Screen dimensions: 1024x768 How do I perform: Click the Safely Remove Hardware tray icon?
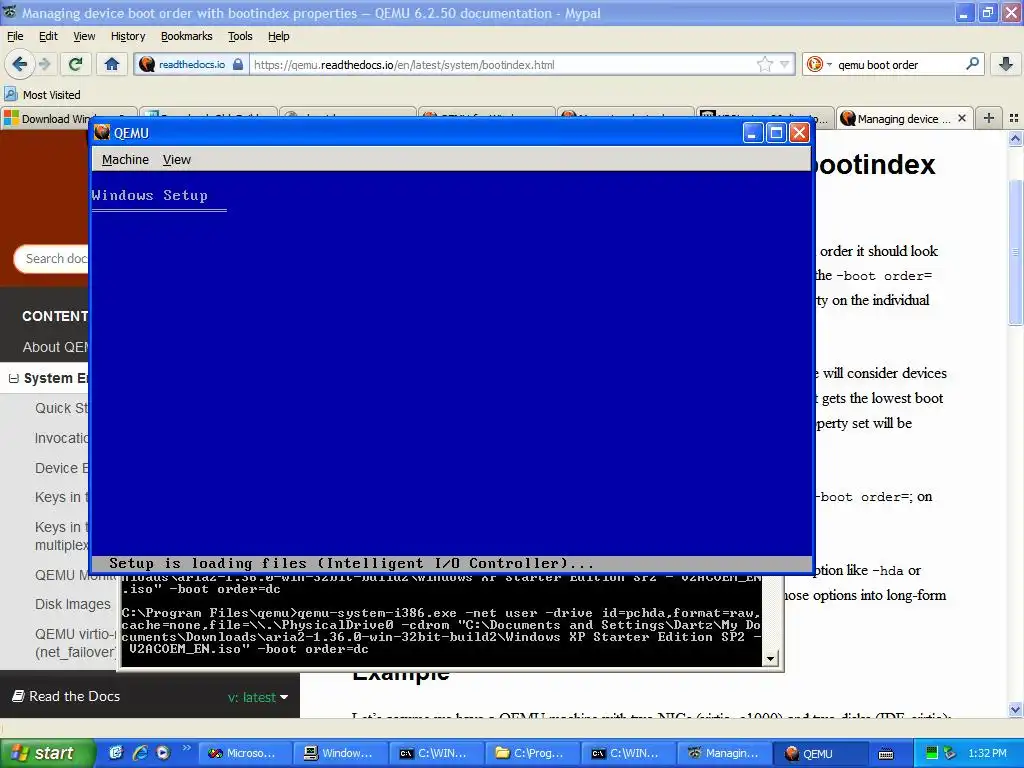coord(950,753)
